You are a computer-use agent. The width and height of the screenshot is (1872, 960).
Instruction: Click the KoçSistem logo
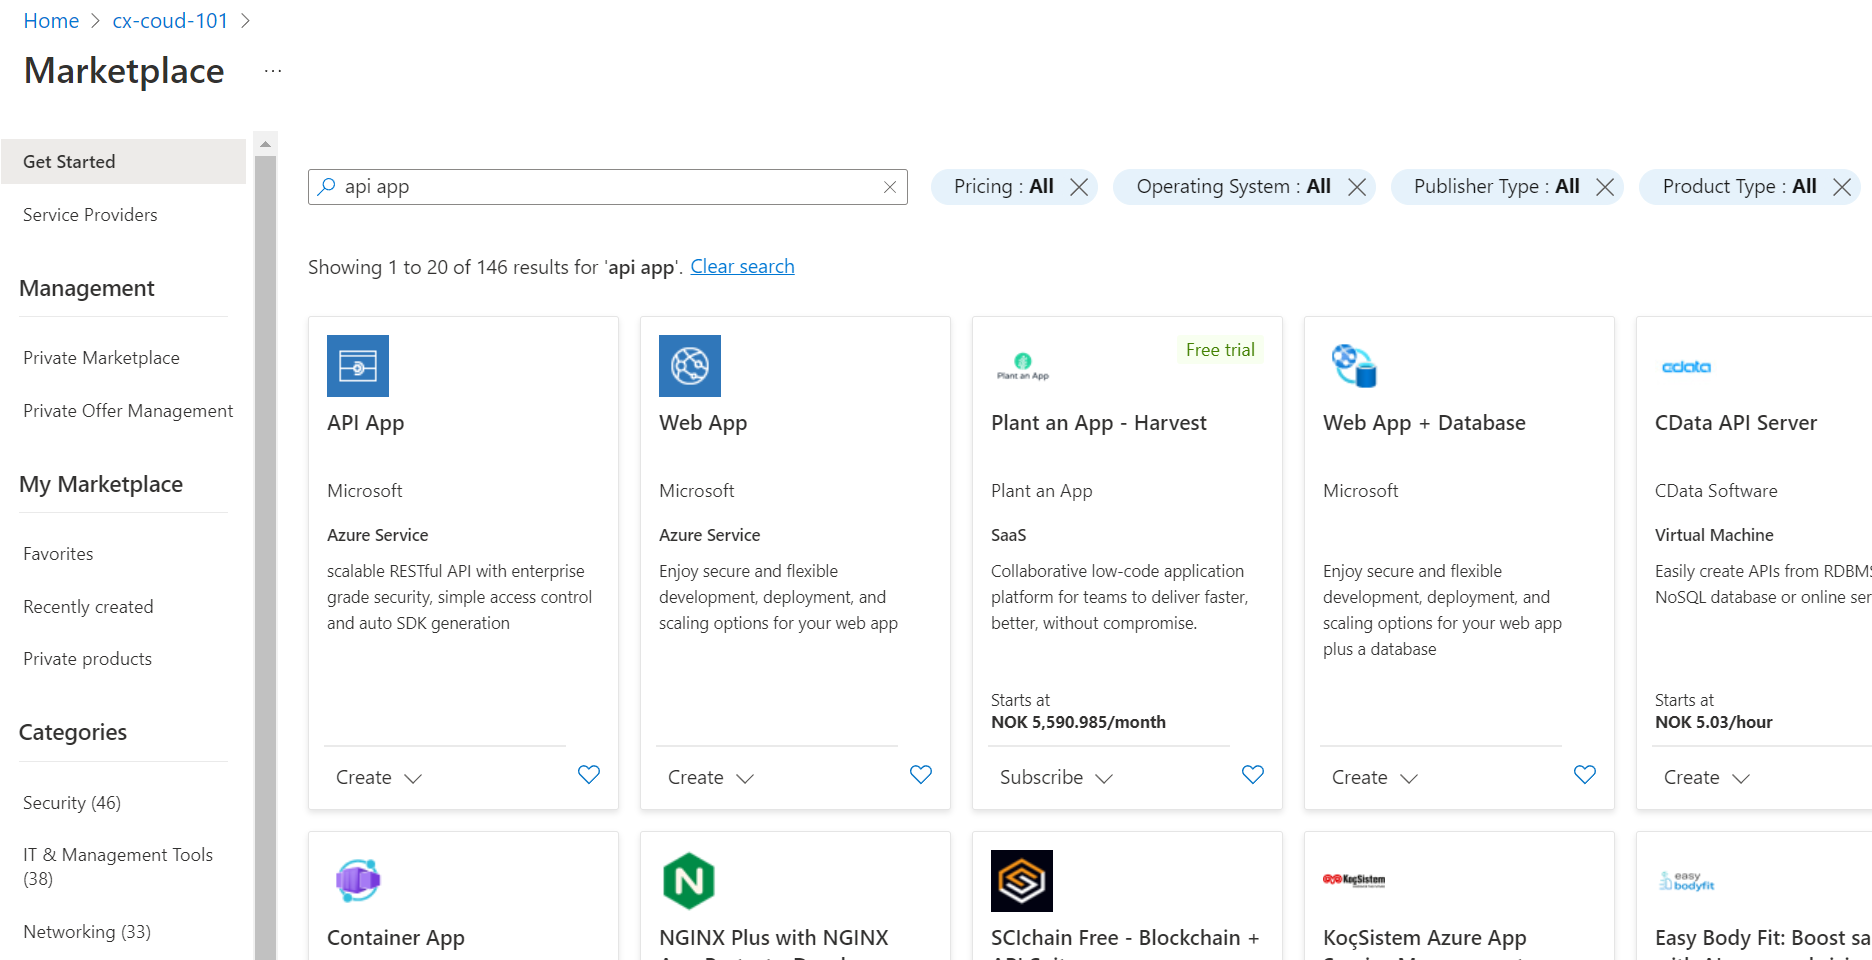pos(1354,880)
